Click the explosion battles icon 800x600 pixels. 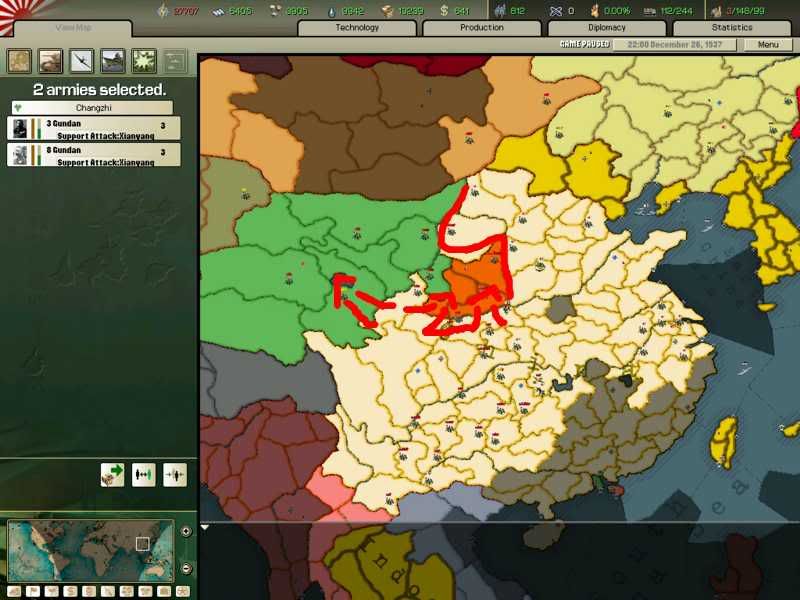pyautogui.click(x=144, y=61)
